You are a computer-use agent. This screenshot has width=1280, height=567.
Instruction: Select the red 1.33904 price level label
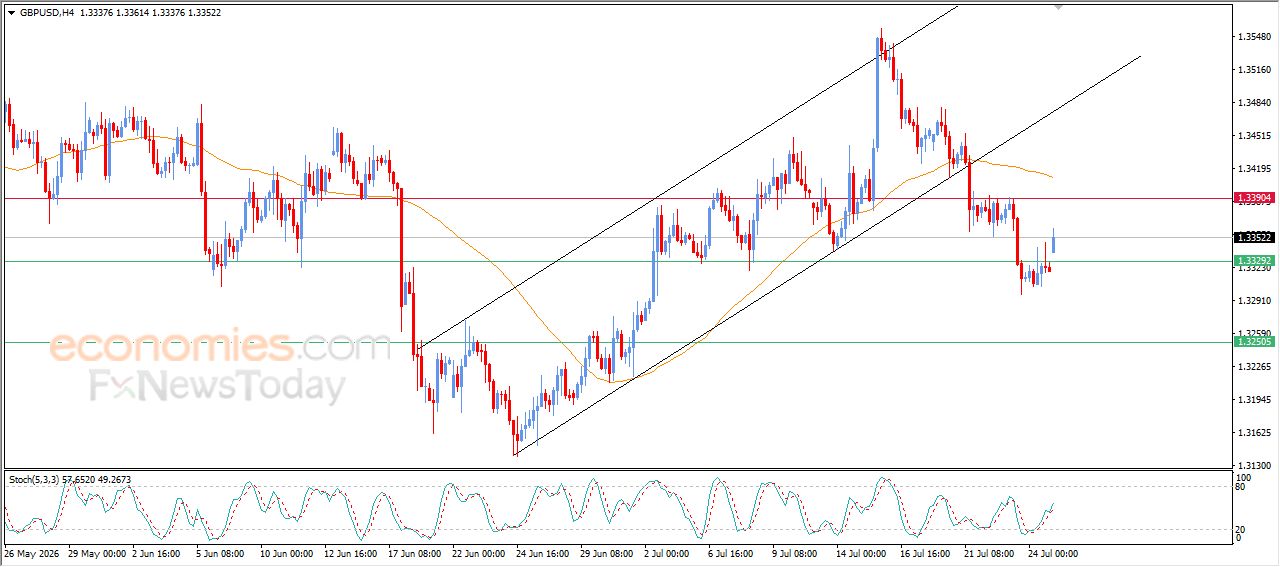tap(1254, 198)
